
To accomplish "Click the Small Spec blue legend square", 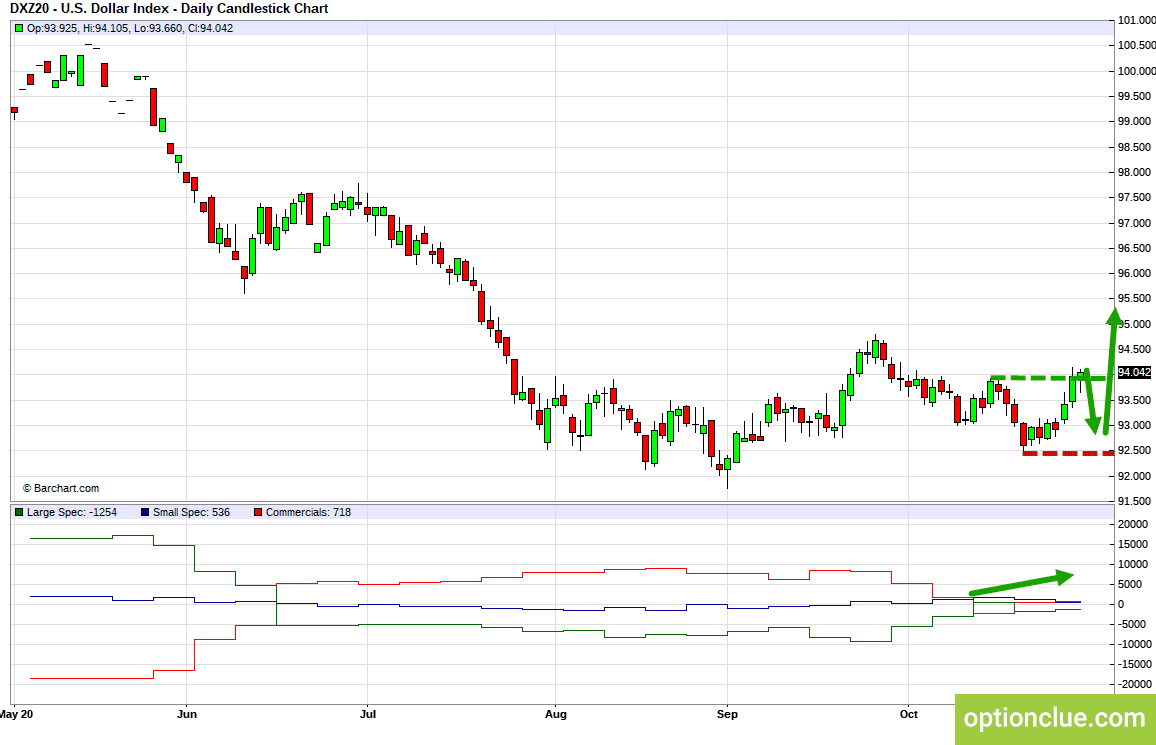I will [146, 512].
